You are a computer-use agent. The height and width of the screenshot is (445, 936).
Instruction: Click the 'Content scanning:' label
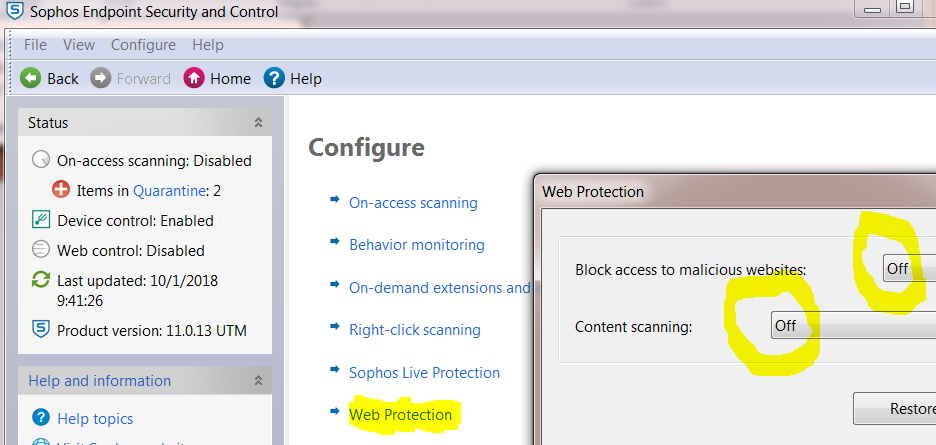[633, 327]
